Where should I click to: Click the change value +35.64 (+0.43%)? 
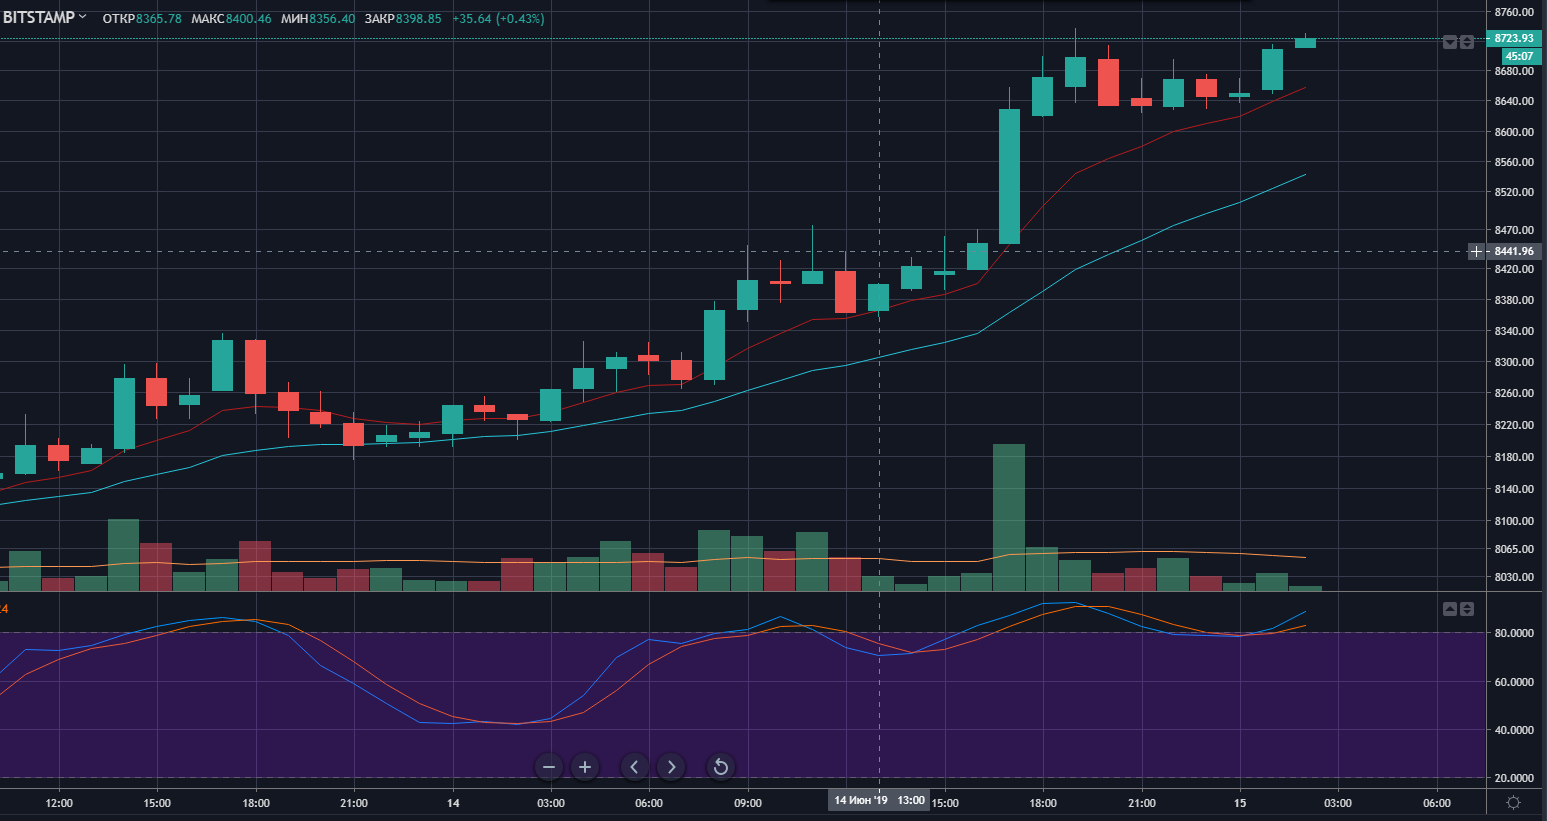(498, 19)
